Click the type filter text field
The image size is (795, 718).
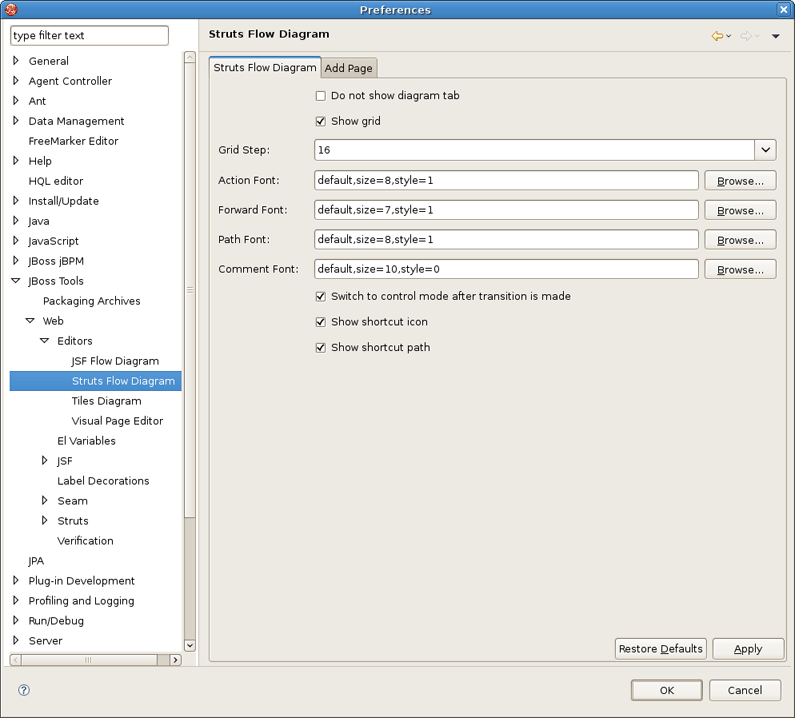tap(89, 35)
